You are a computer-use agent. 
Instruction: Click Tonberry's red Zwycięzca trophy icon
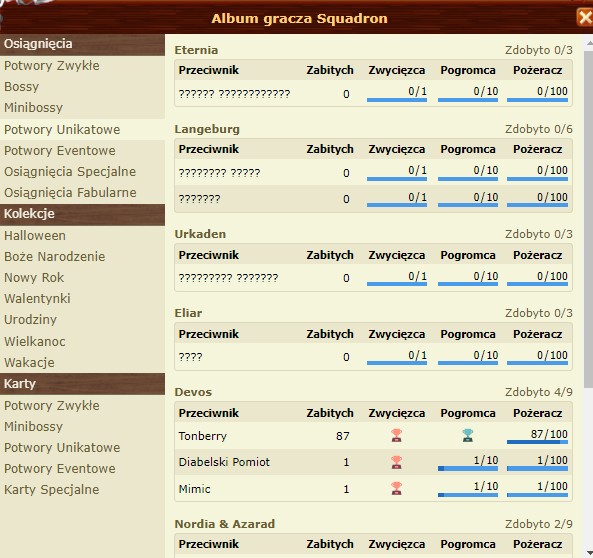click(396, 435)
